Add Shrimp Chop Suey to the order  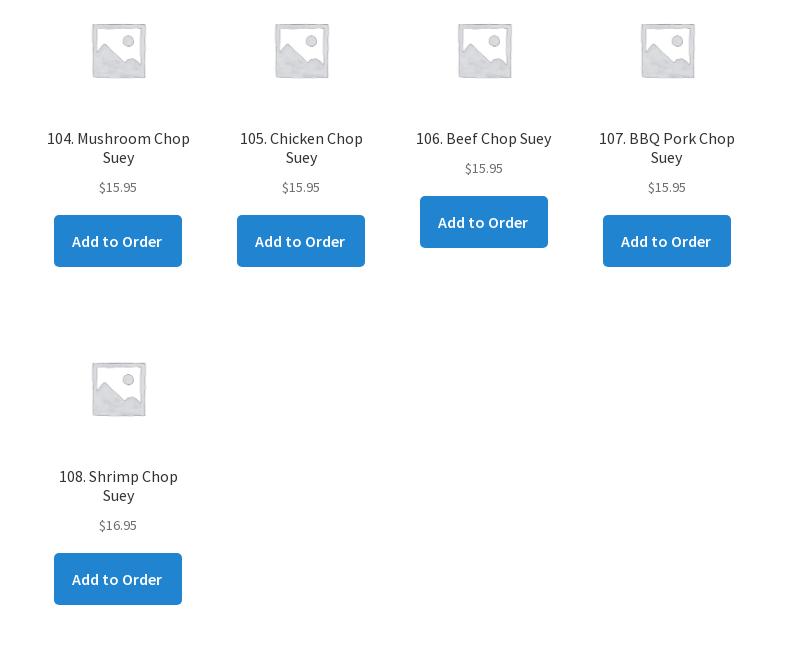coord(118,579)
